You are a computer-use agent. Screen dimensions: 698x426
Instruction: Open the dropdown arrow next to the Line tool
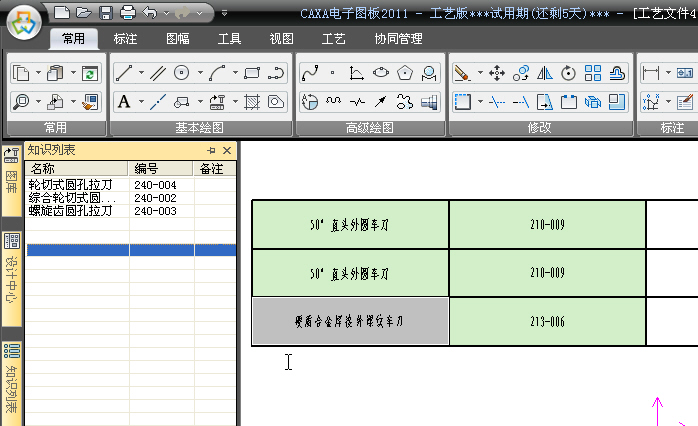click(141, 73)
